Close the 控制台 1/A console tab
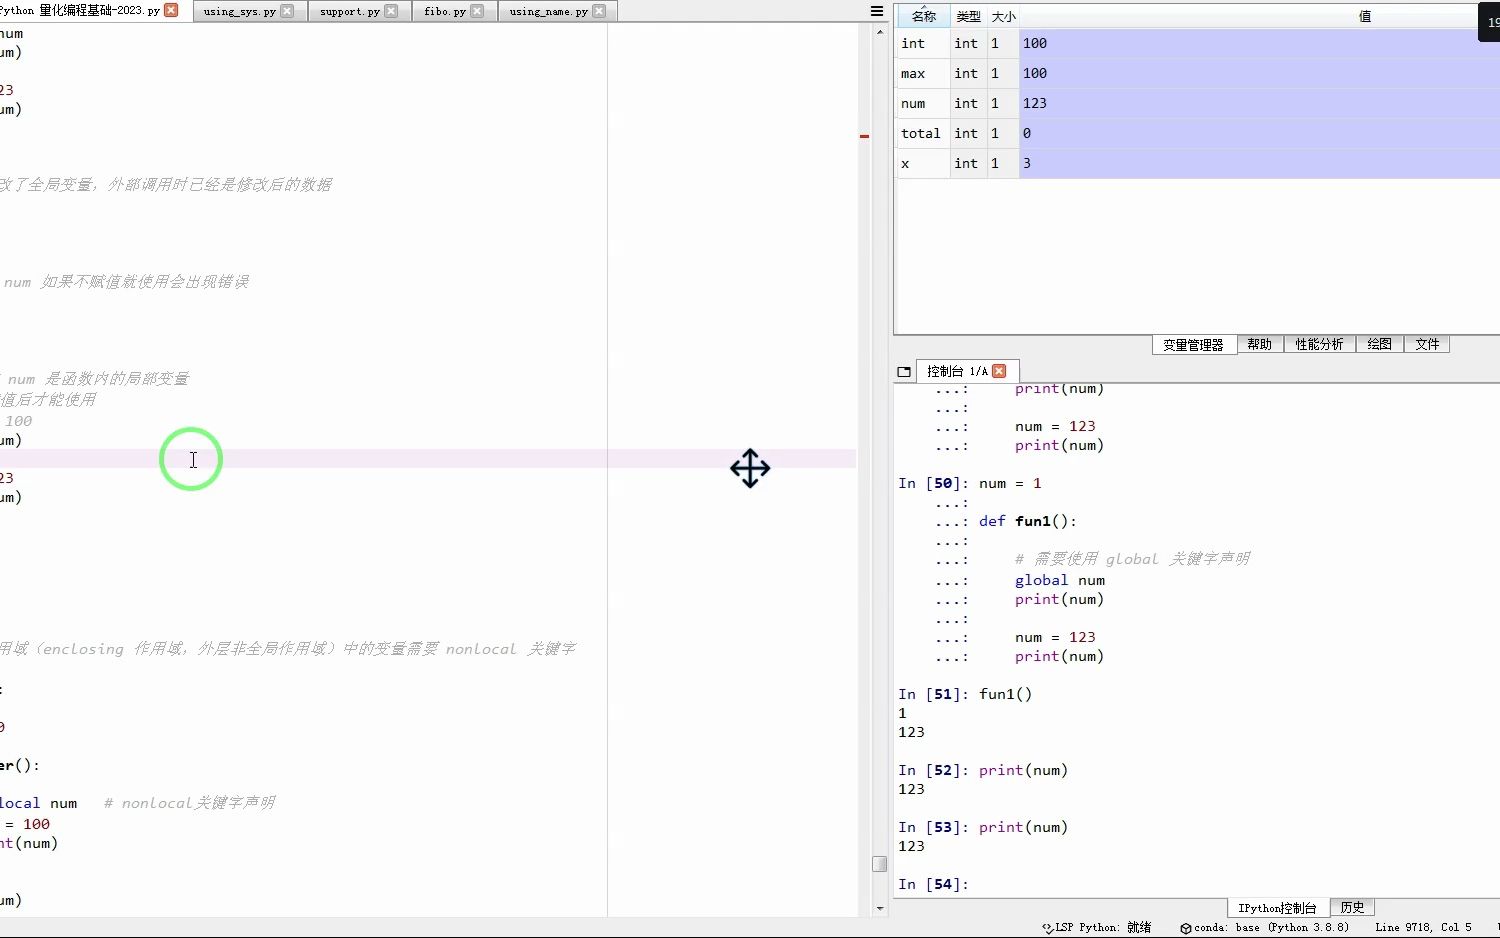Viewport: 1500px width, 938px height. [x=999, y=371]
